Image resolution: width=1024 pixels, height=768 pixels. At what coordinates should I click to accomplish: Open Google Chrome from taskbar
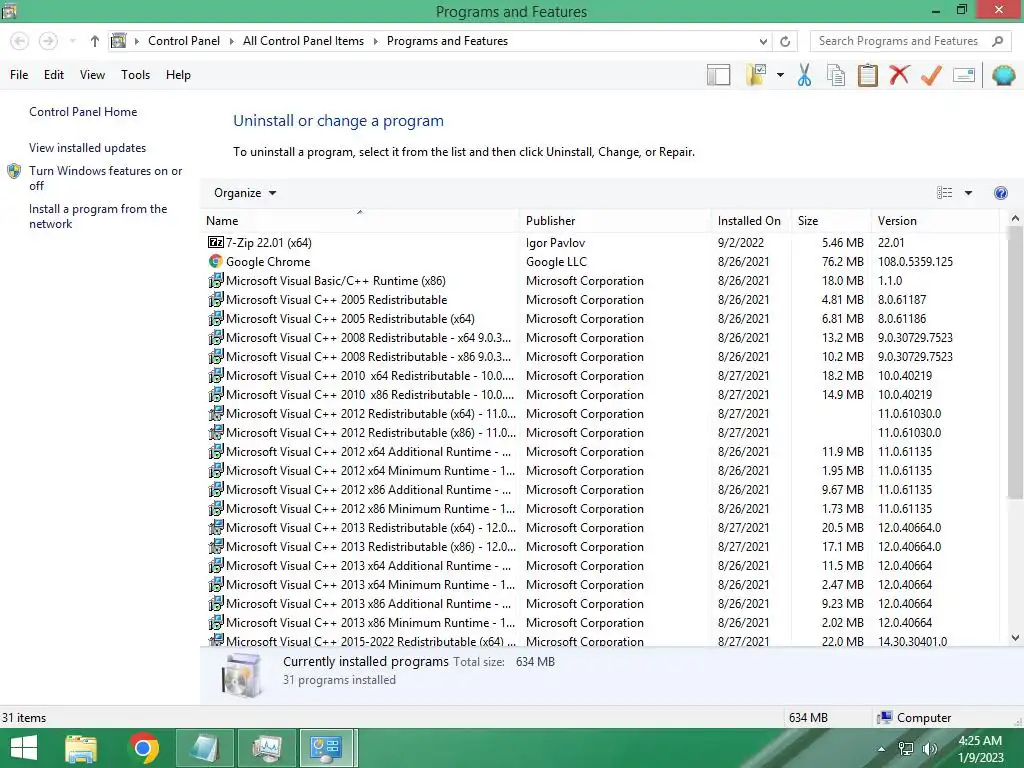click(144, 748)
